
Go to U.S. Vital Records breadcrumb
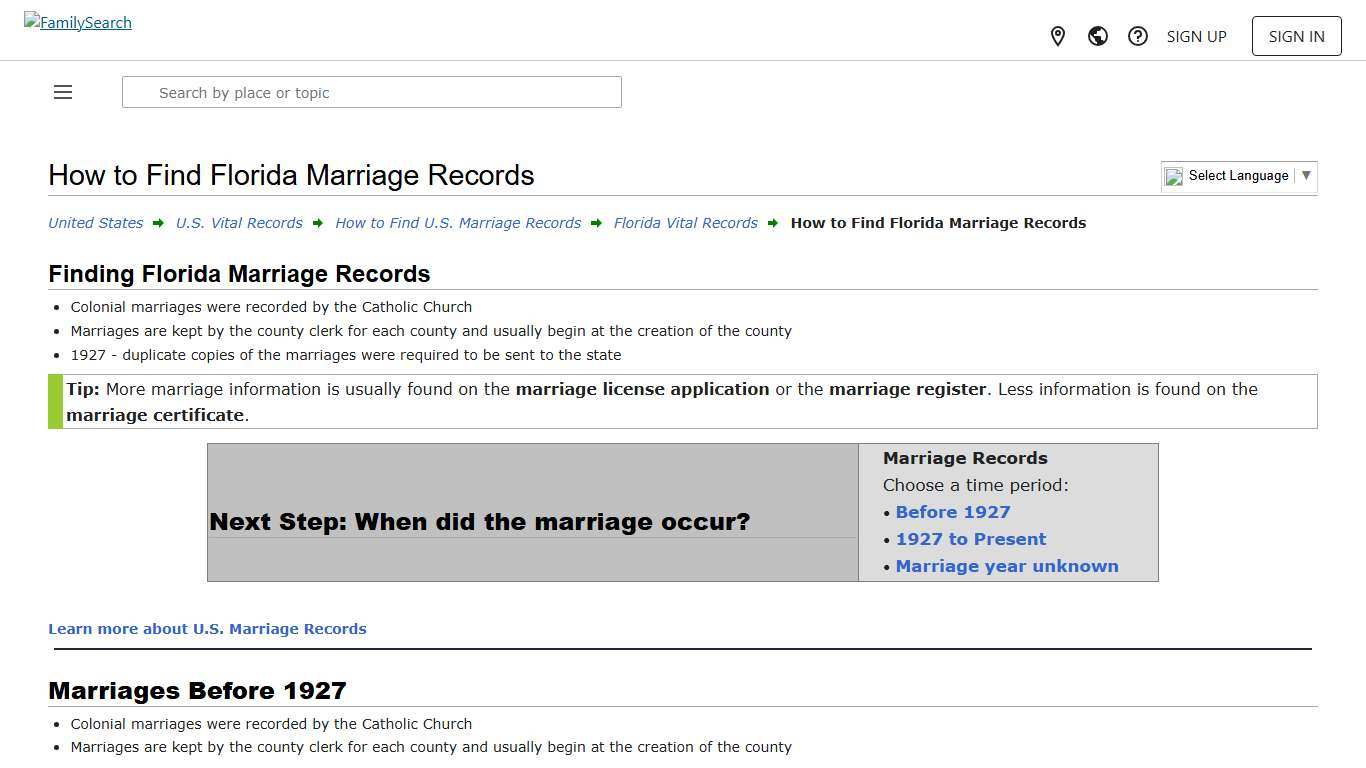239,223
